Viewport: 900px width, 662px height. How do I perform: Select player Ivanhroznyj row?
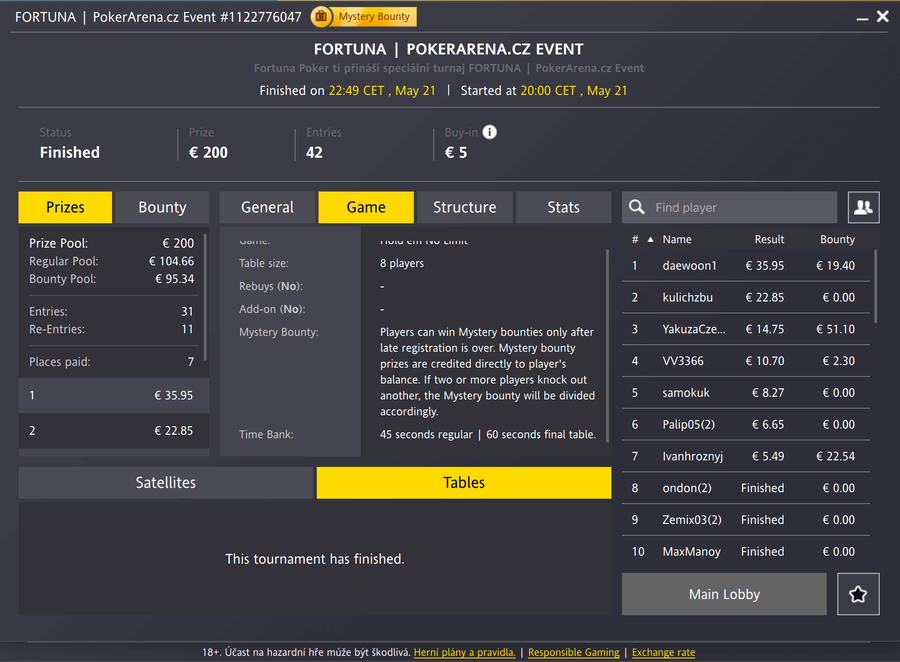click(746, 456)
